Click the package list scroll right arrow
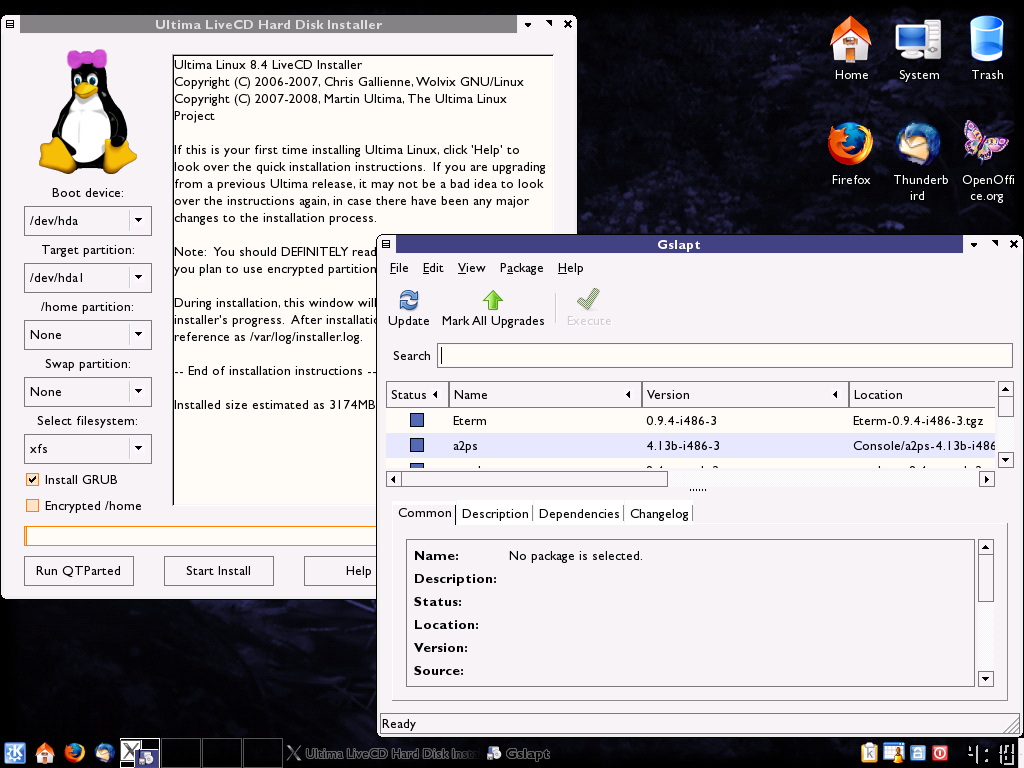 (x=987, y=479)
